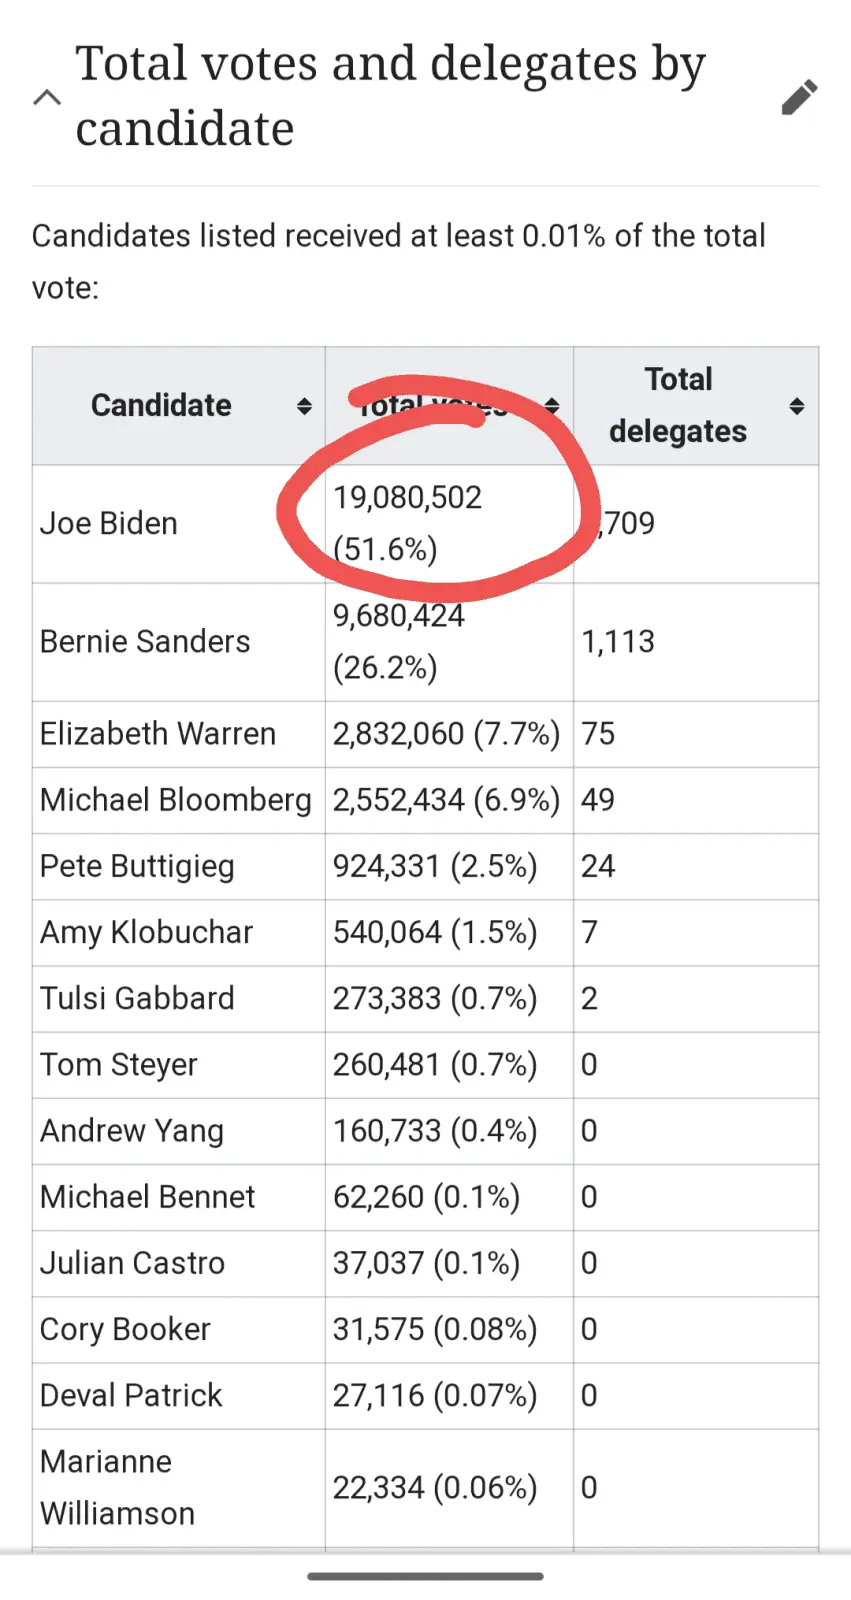
Task: Sort table by Total votes column
Action: click(552, 406)
